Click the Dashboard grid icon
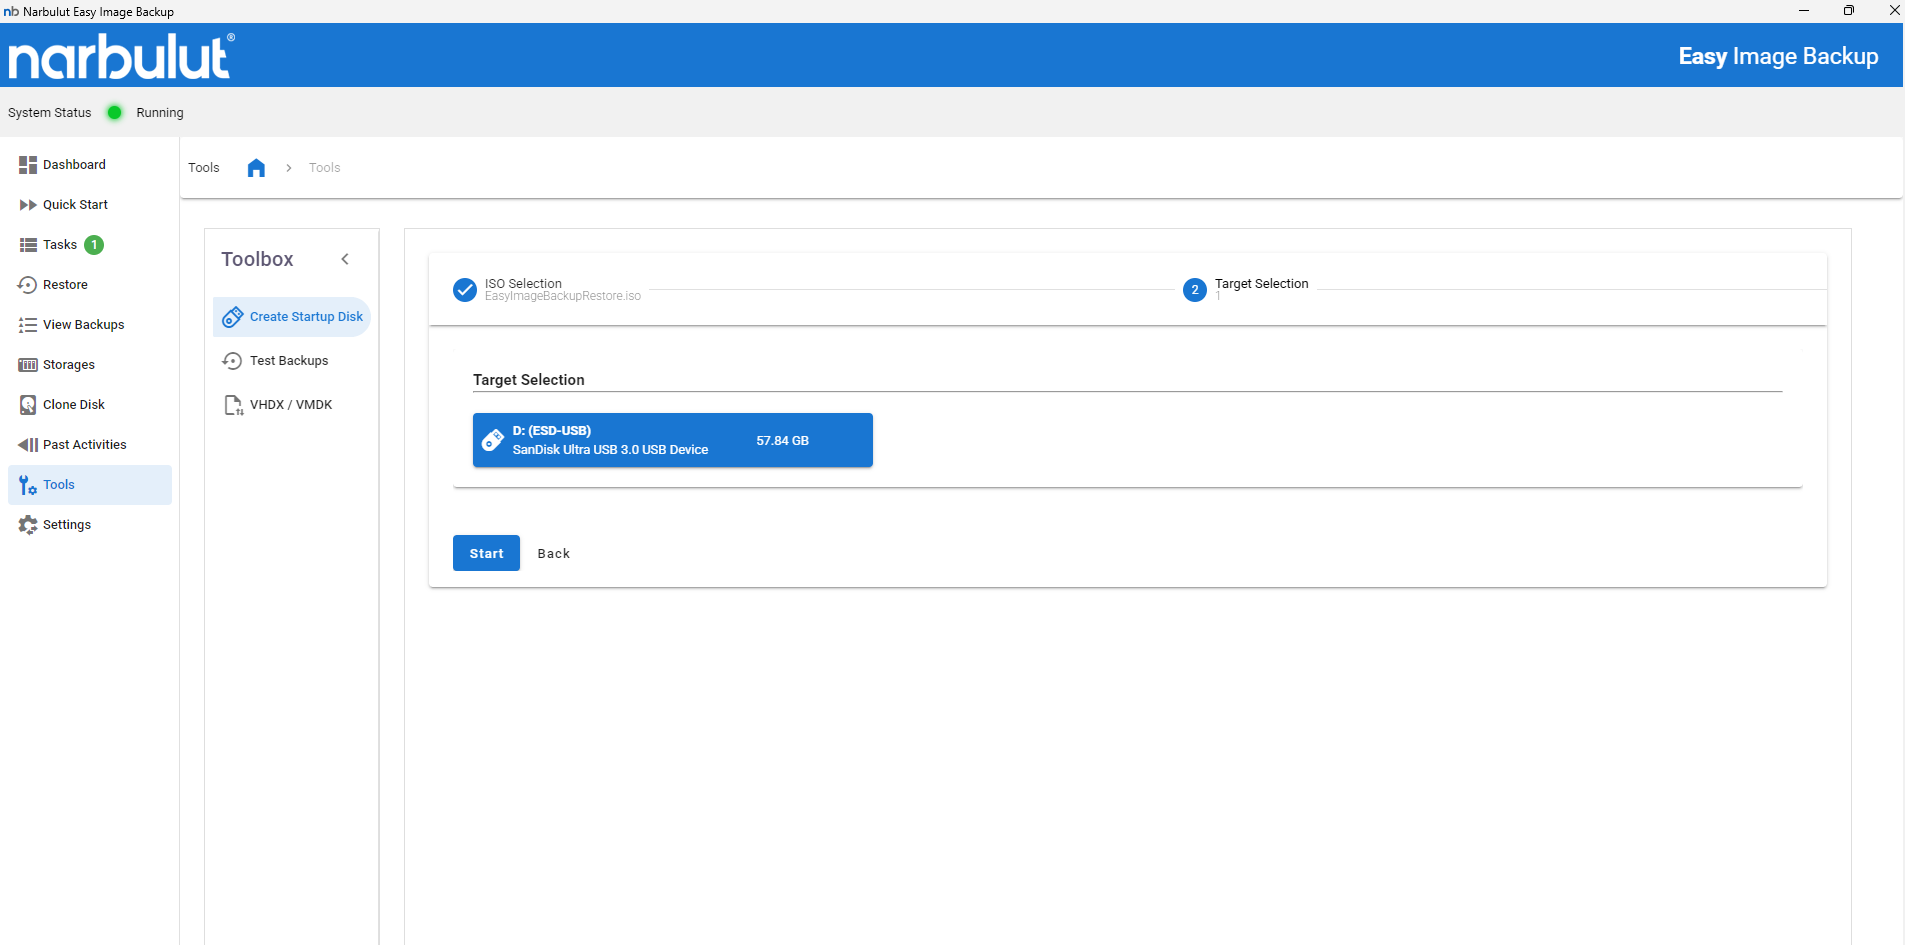Image resolution: width=1905 pixels, height=945 pixels. [28, 165]
